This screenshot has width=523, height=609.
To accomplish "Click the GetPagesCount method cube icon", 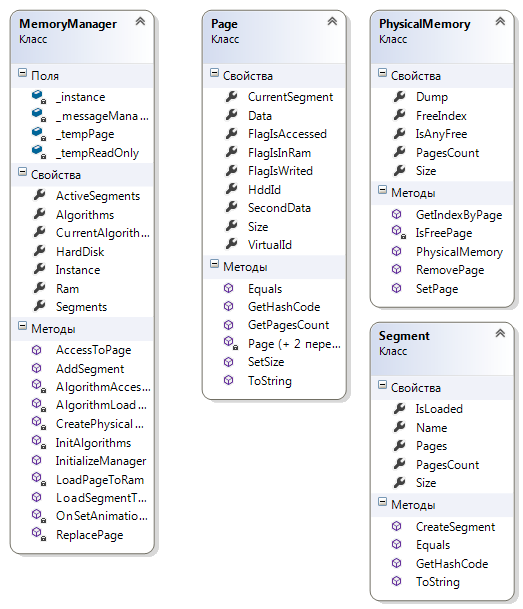I will coord(229,325).
